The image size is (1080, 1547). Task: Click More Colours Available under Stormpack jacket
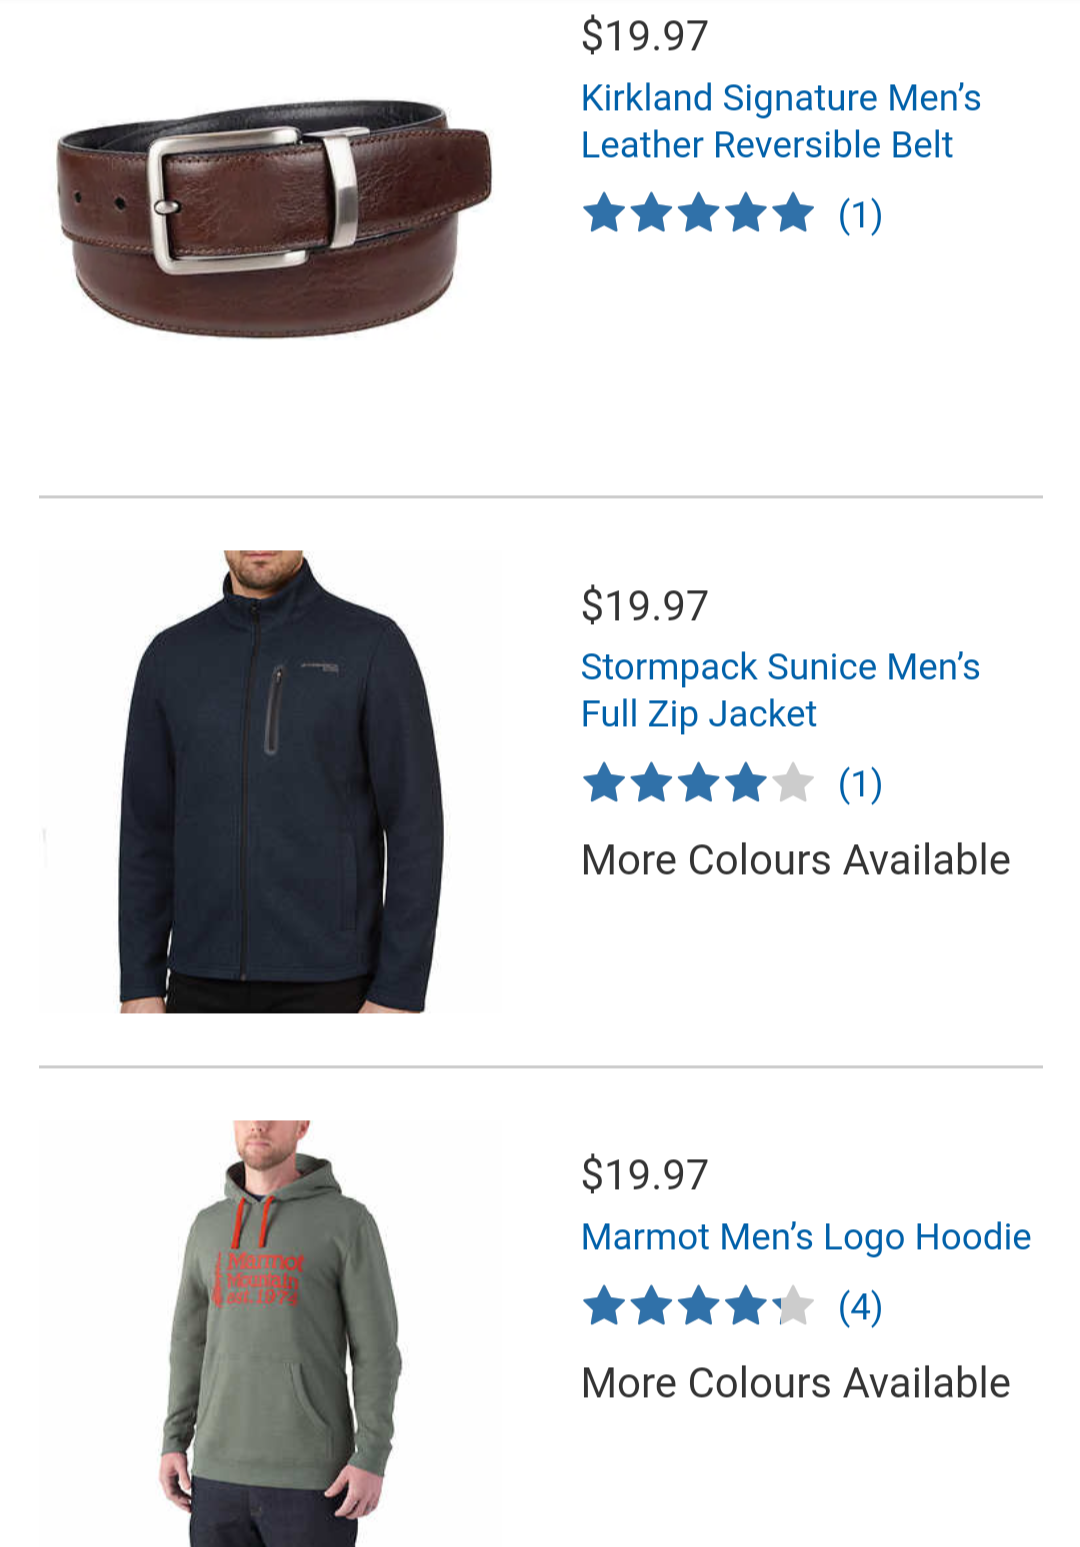796,860
